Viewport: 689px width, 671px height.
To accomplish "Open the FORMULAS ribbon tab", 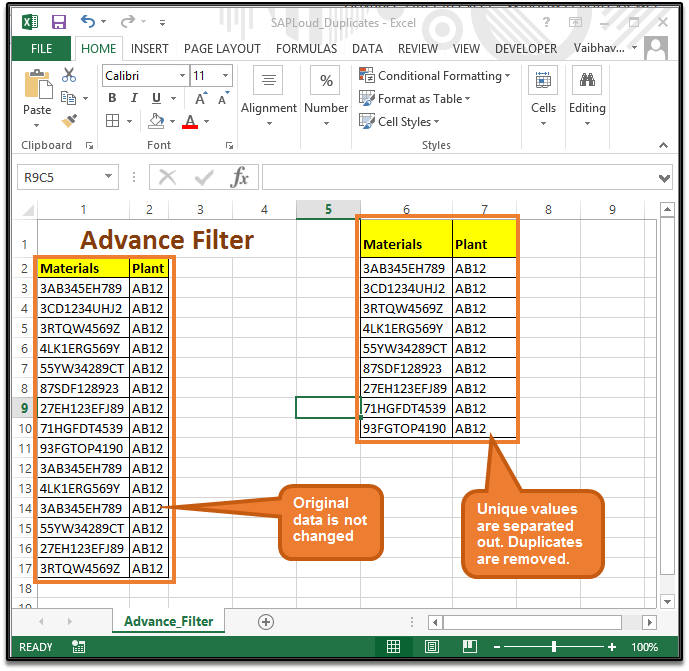I will coord(306,48).
